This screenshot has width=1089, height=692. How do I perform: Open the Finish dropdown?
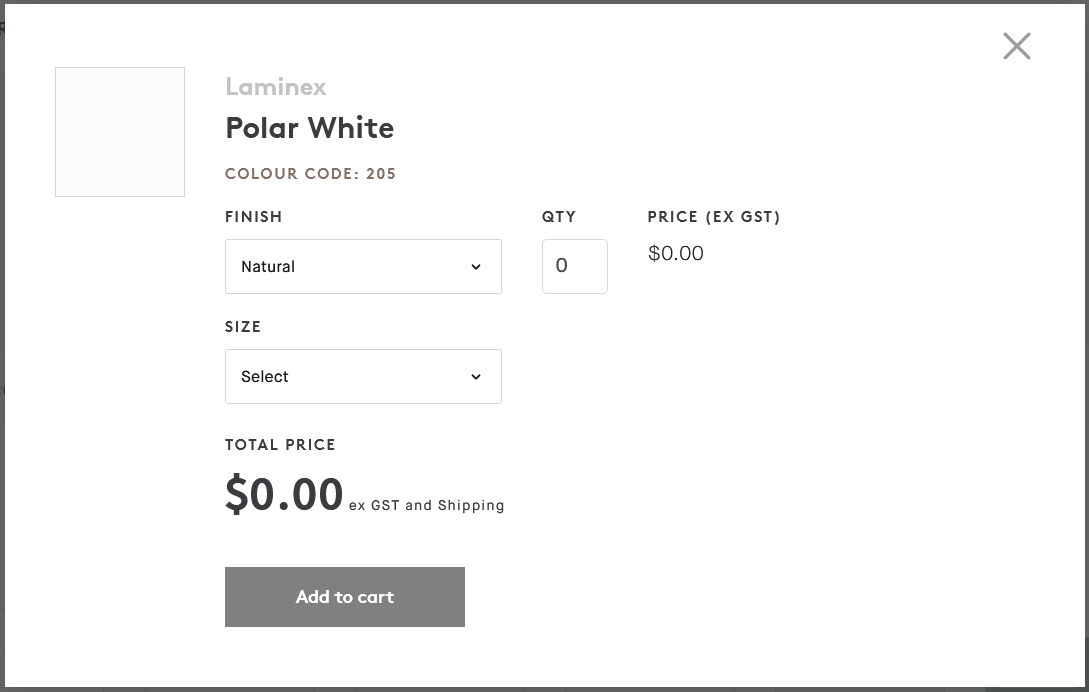pyautogui.click(x=363, y=266)
